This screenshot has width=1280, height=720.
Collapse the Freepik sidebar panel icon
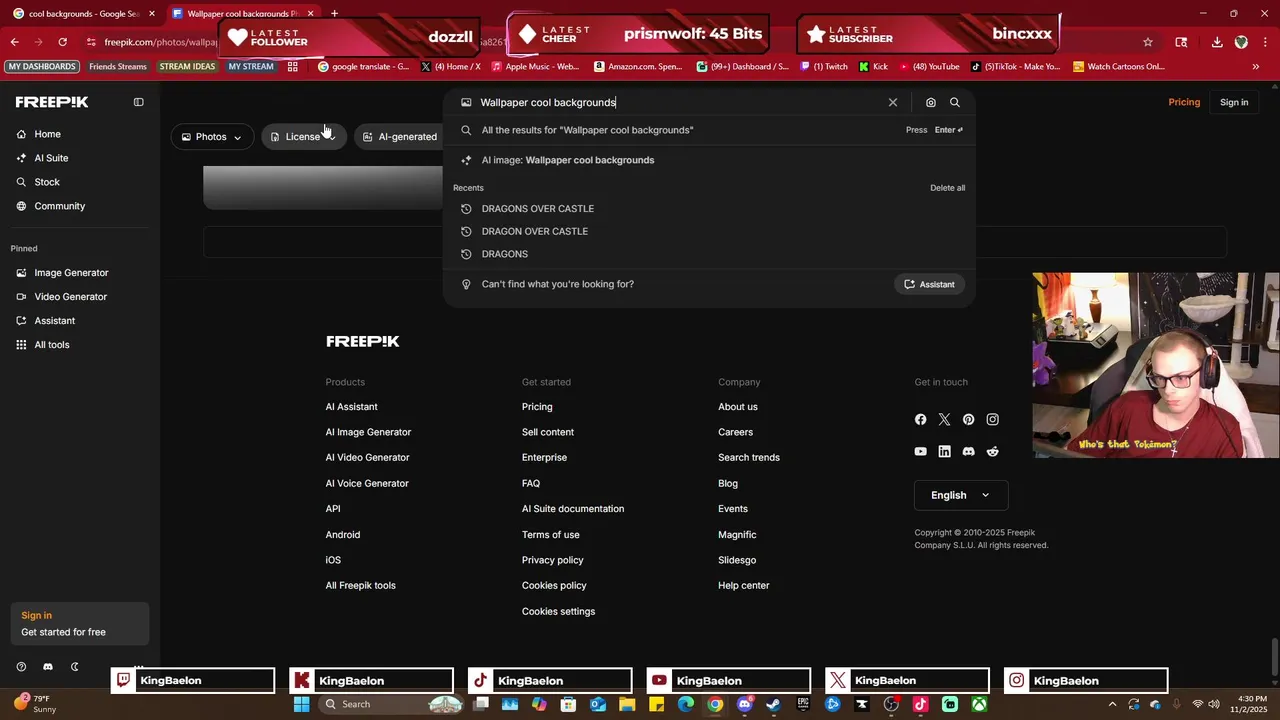coord(139,102)
